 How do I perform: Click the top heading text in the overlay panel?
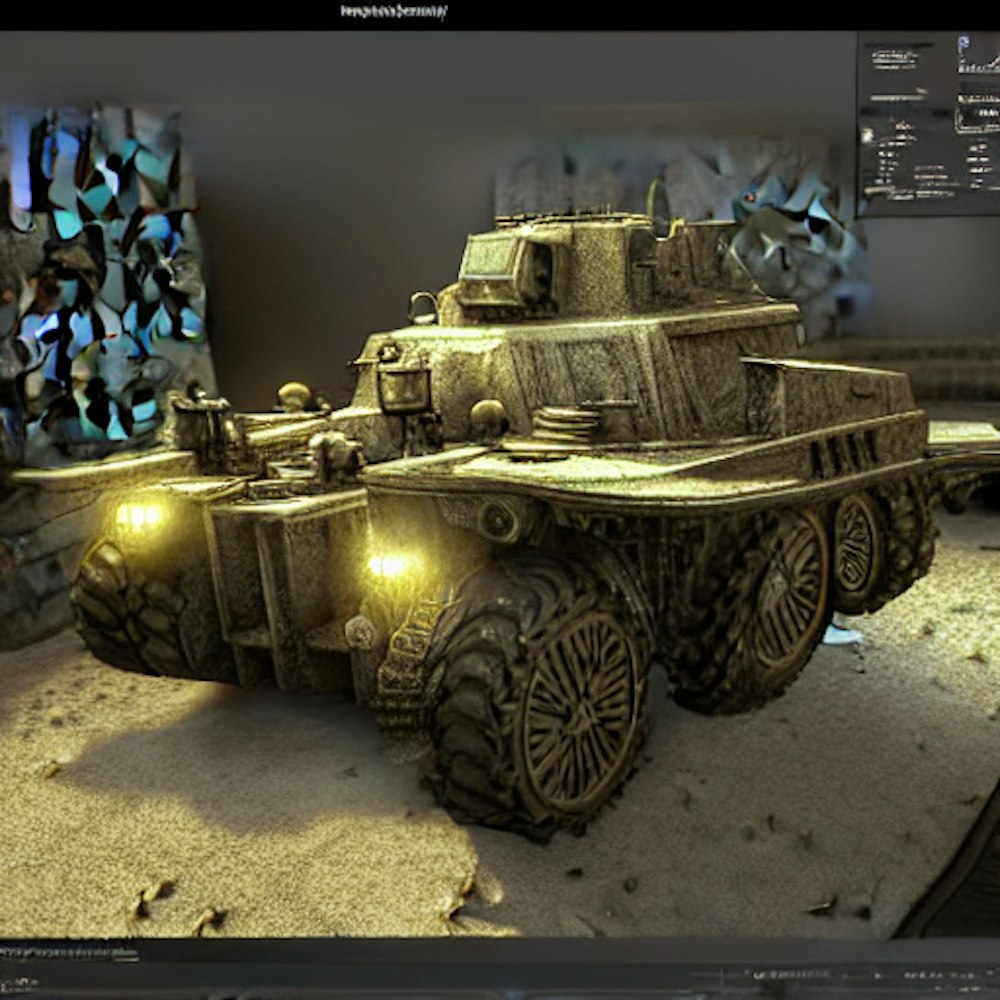(893, 58)
